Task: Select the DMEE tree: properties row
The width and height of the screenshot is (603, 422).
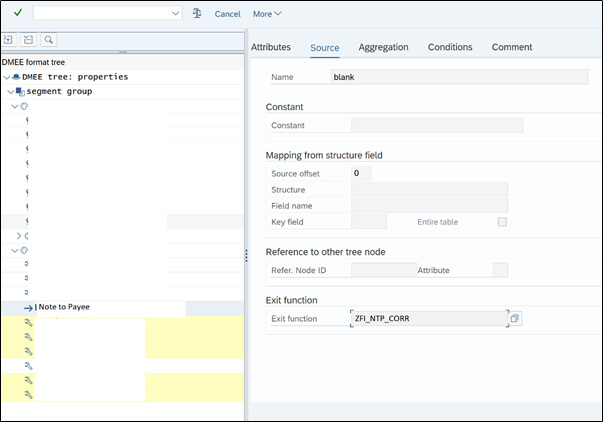Action: click(122, 77)
